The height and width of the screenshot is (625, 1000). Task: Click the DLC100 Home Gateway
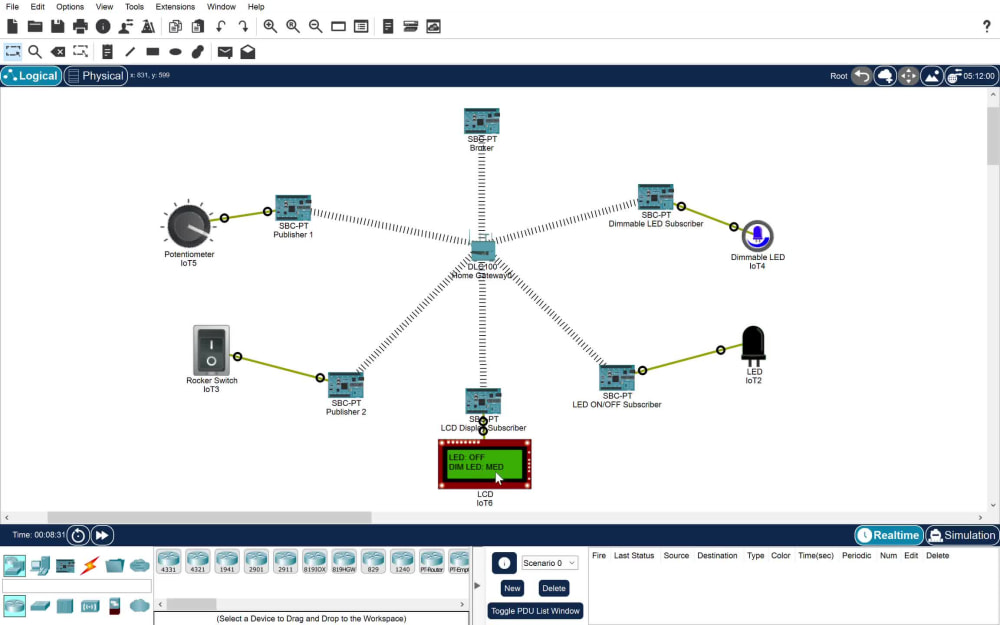point(483,250)
